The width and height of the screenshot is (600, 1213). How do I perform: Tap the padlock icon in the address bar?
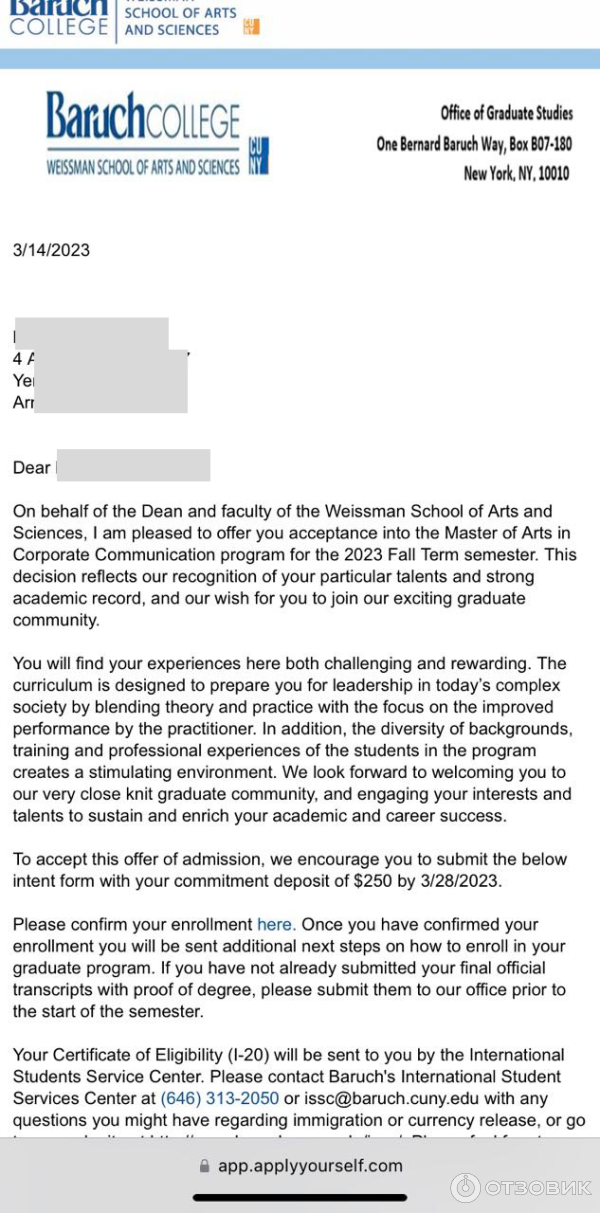pos(205,1166)
